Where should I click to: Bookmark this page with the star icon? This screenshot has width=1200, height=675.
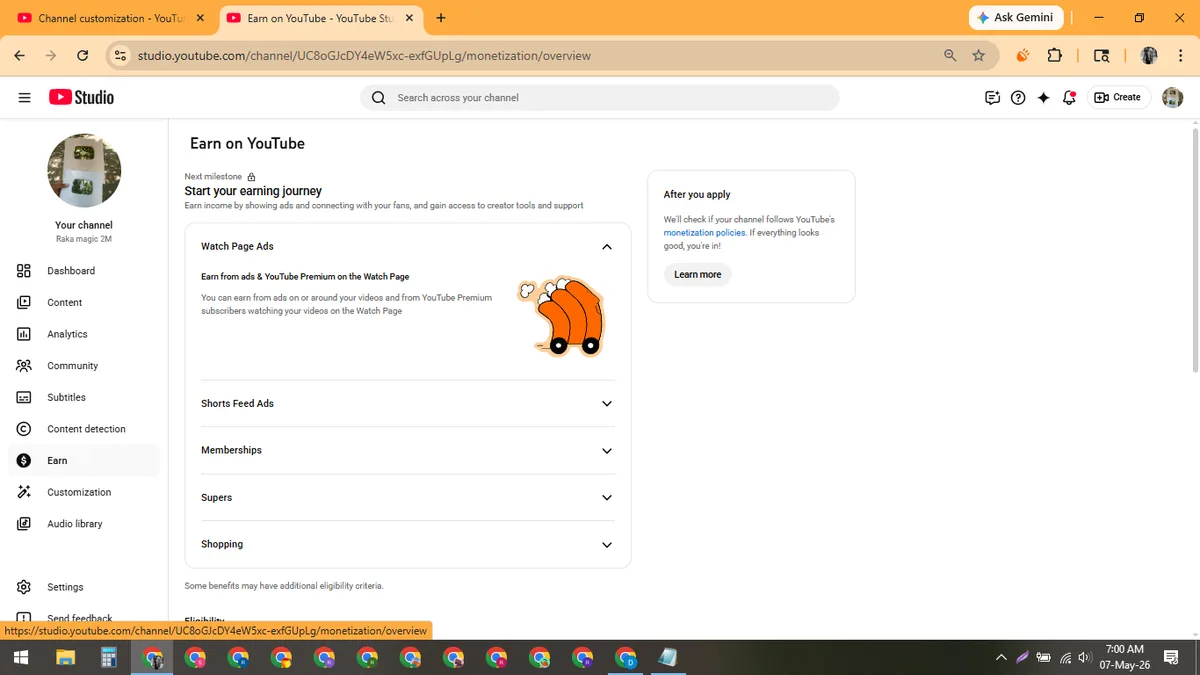[979, 56]
